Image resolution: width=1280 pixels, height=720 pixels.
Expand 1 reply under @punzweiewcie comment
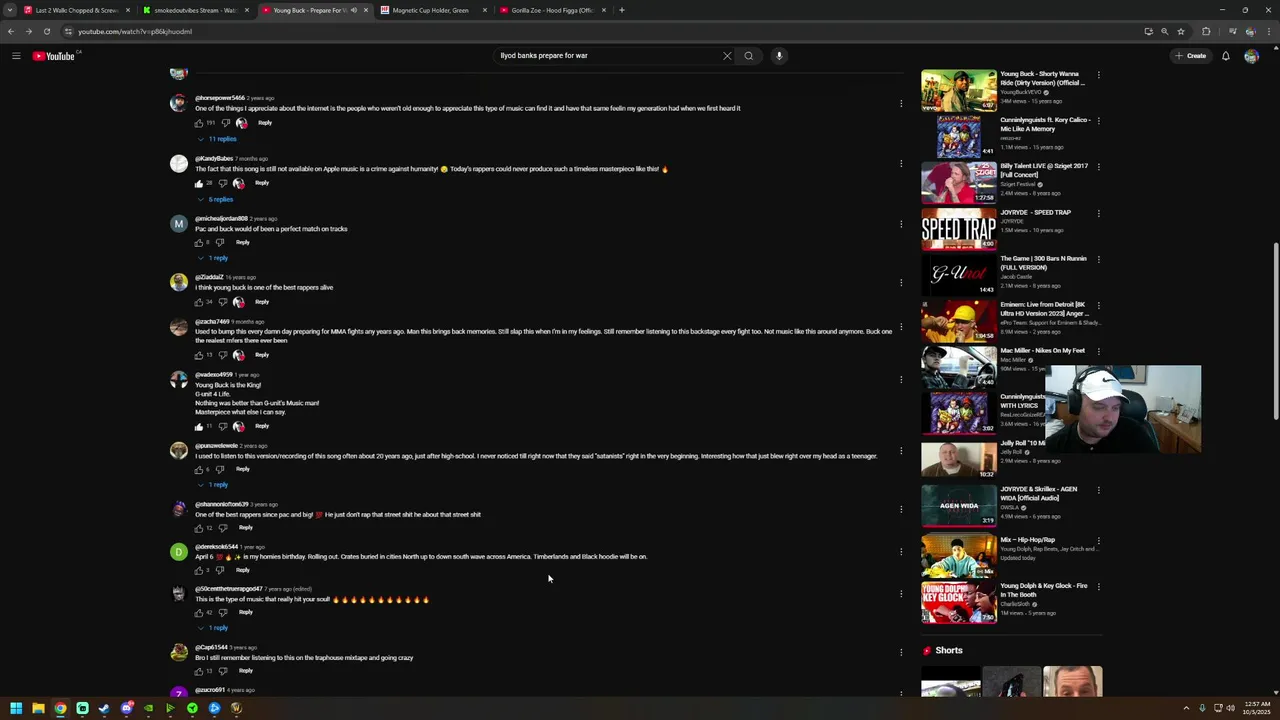(x=214, y=485)
